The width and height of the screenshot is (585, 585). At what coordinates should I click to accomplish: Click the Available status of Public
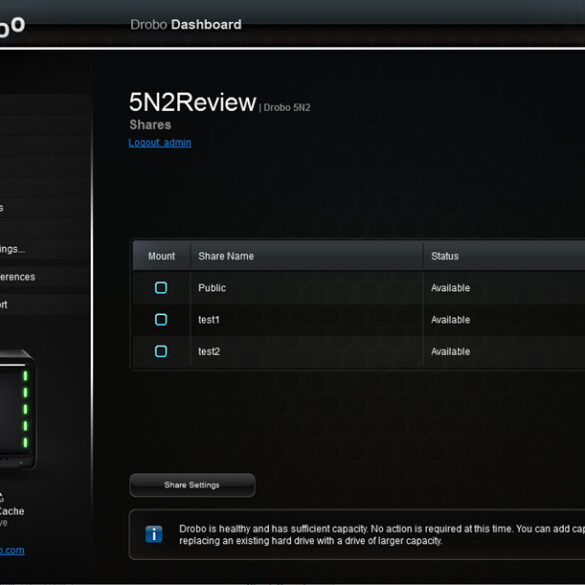[450, 288]
